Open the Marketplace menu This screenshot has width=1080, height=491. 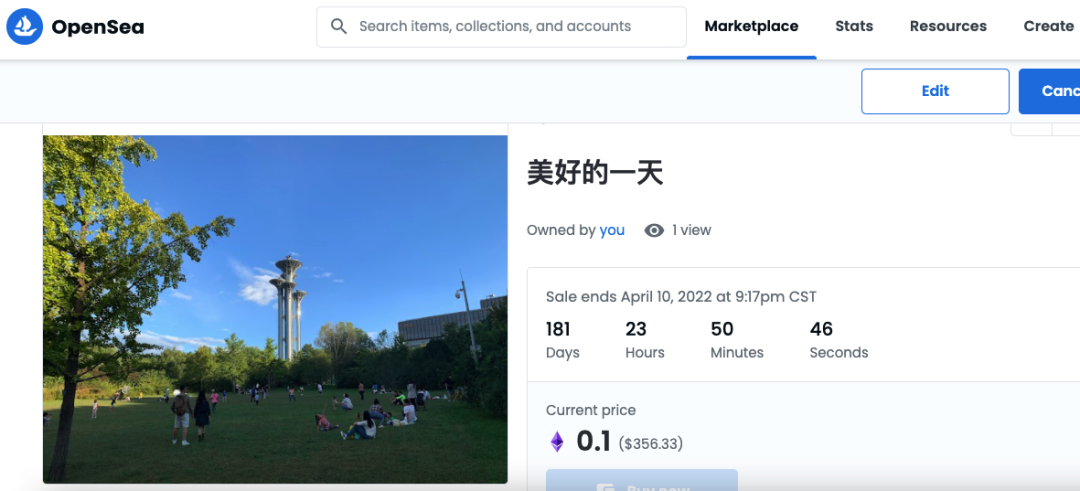click(x=751, y=26)
